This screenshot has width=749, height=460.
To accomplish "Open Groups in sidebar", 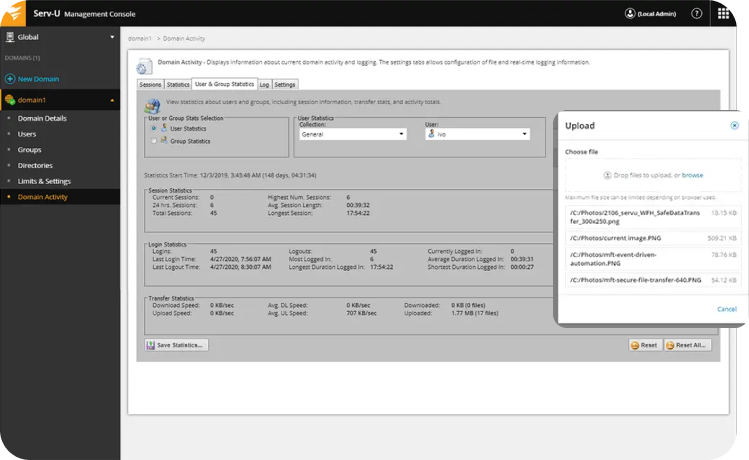I will pos(30,150).
